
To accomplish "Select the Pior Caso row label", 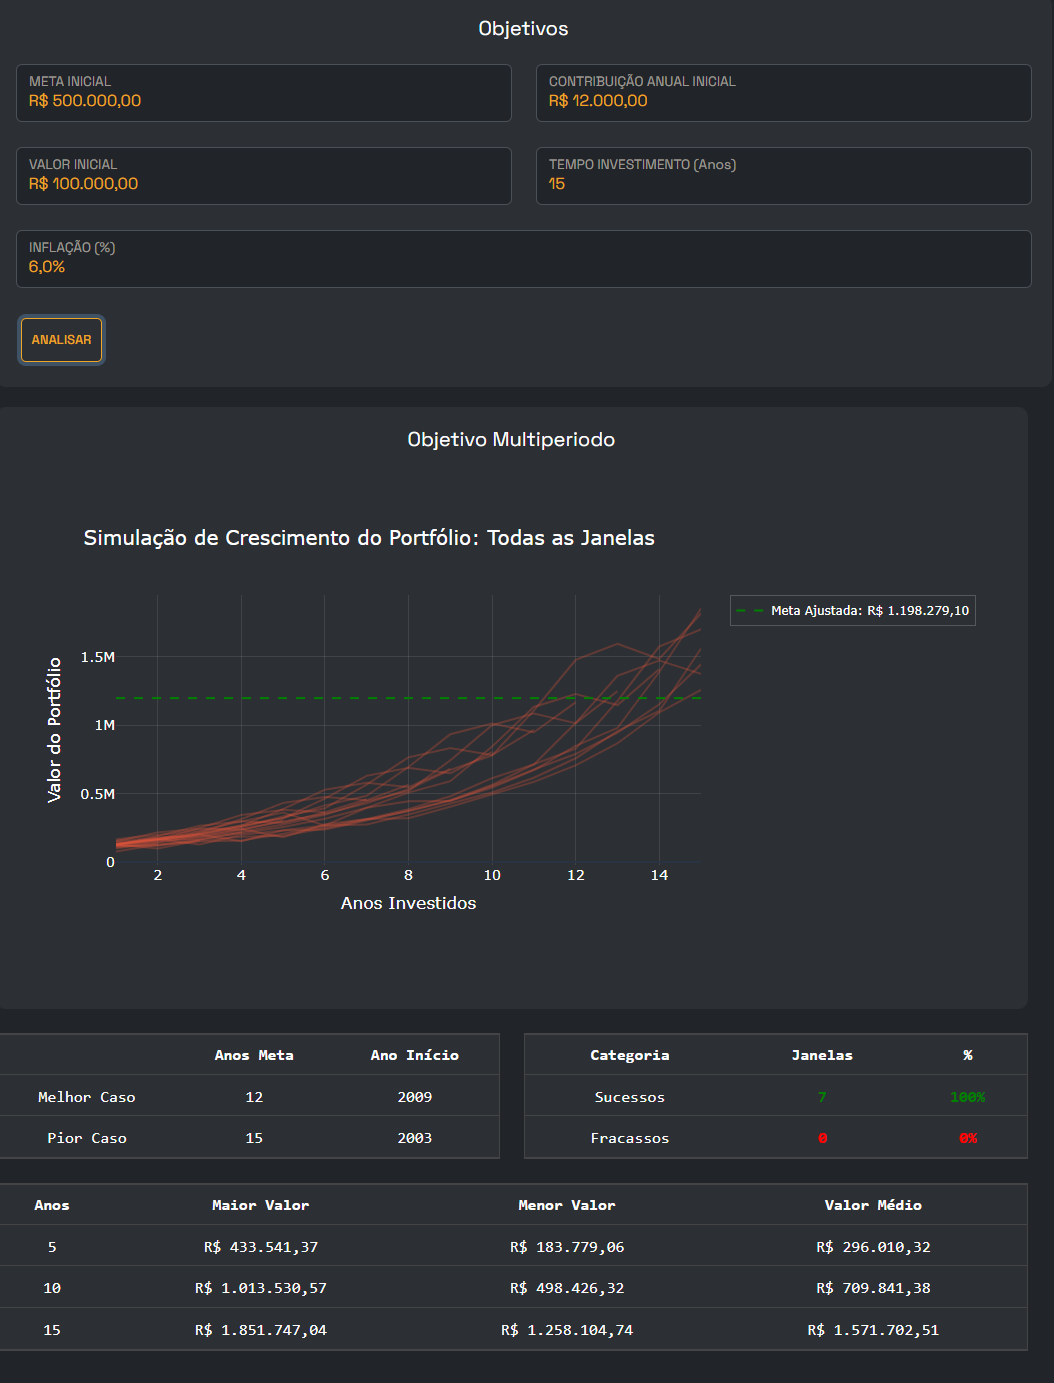I will tap(87, 1138).
